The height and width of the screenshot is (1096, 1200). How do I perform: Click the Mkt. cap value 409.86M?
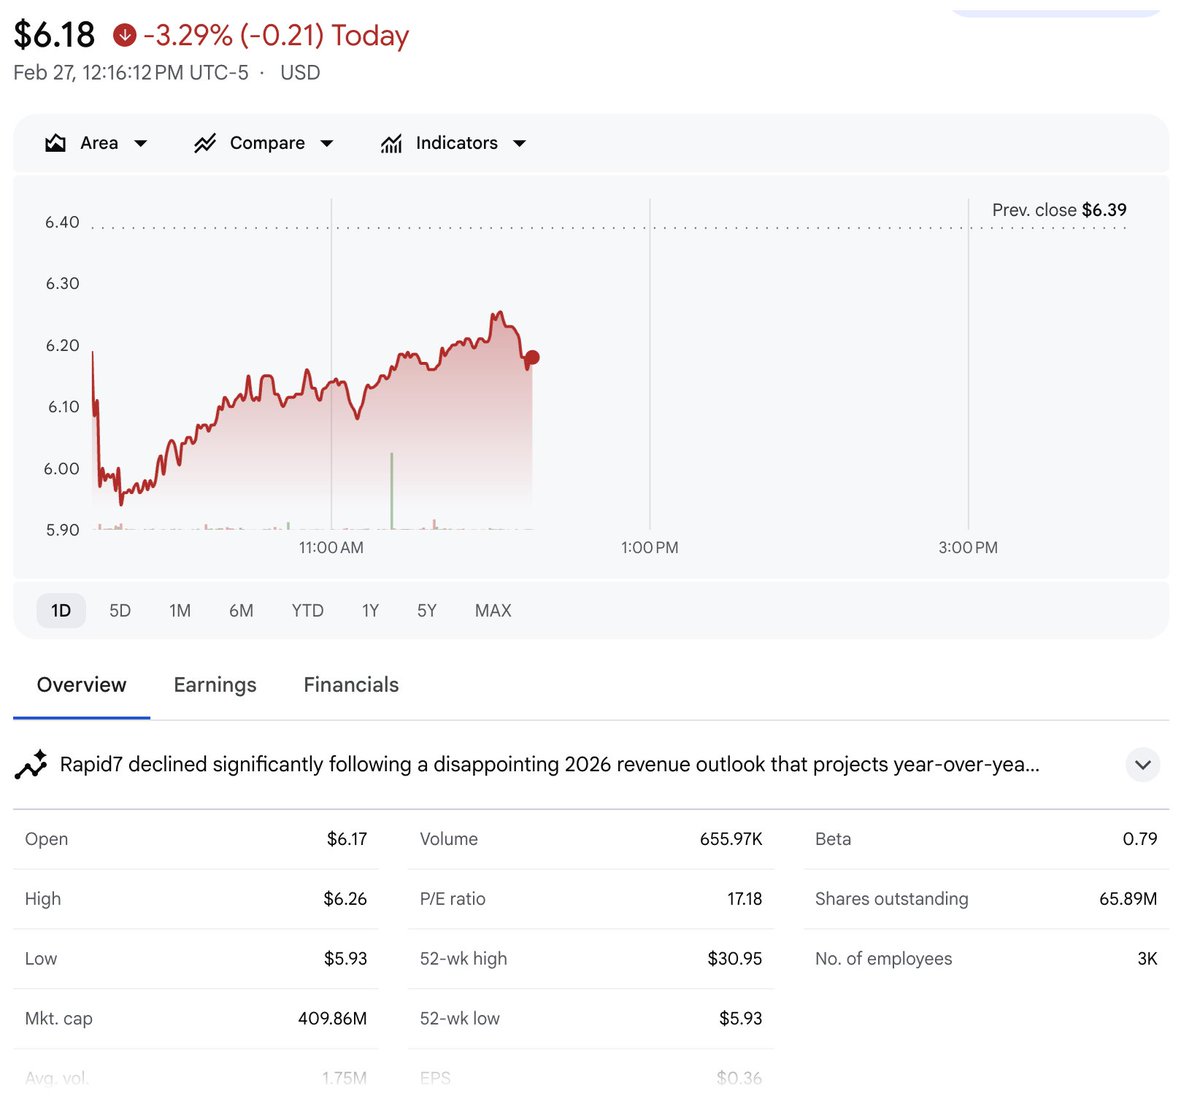coord(332,1019)
